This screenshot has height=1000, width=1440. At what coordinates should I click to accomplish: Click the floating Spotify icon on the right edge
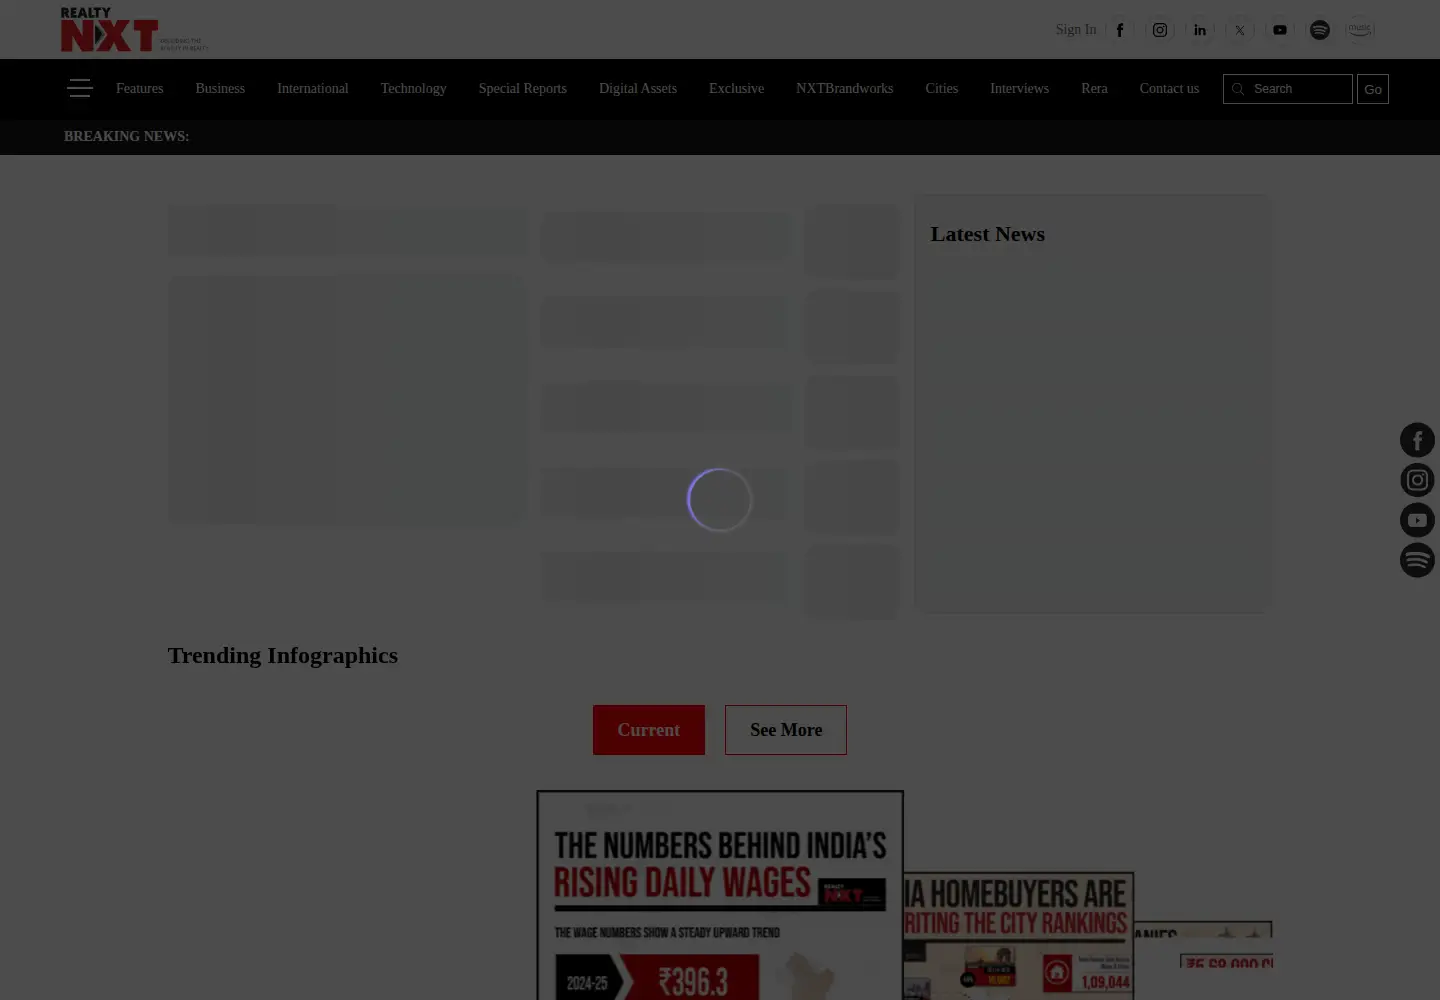tap(1417, 560)
